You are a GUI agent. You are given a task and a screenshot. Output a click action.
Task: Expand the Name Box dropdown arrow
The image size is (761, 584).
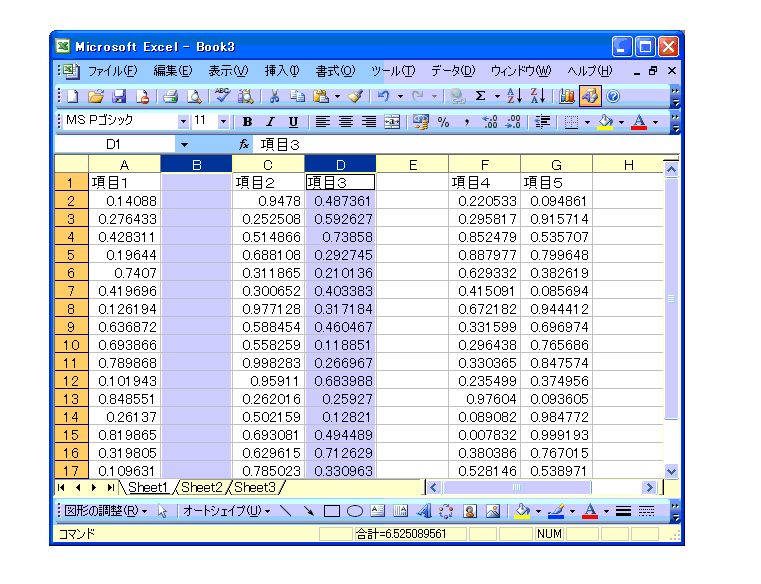184,145
